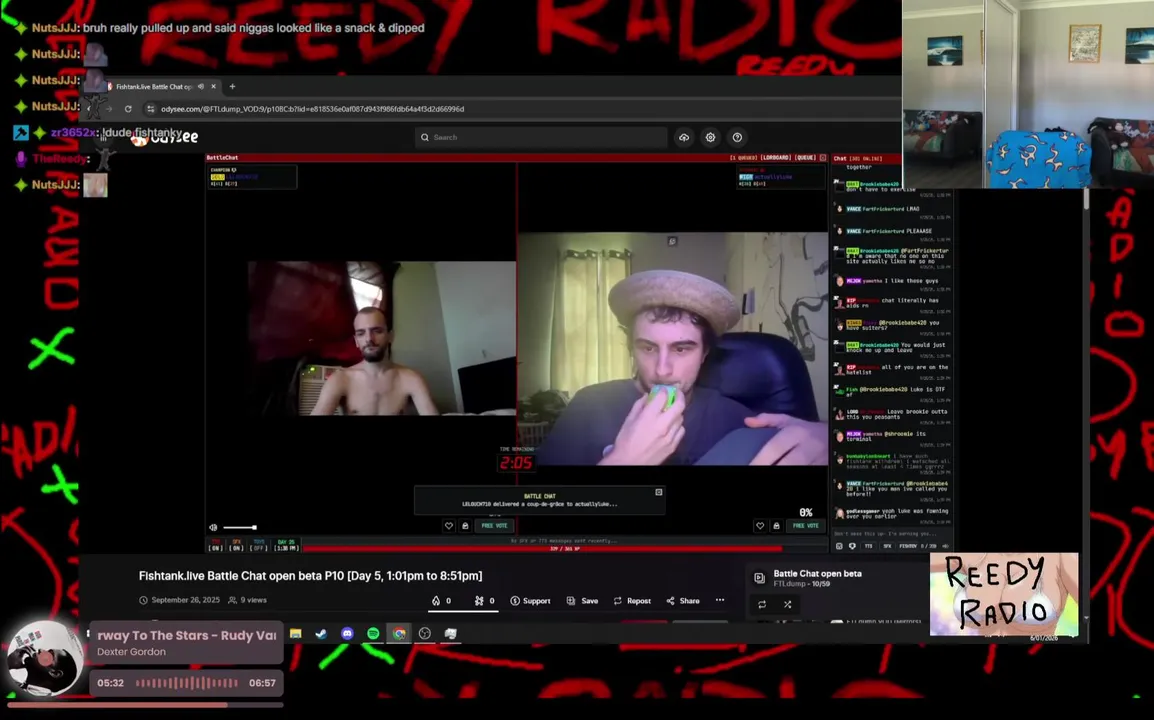Click the chat message input box

pyautogui.click(x=893, y=534)
